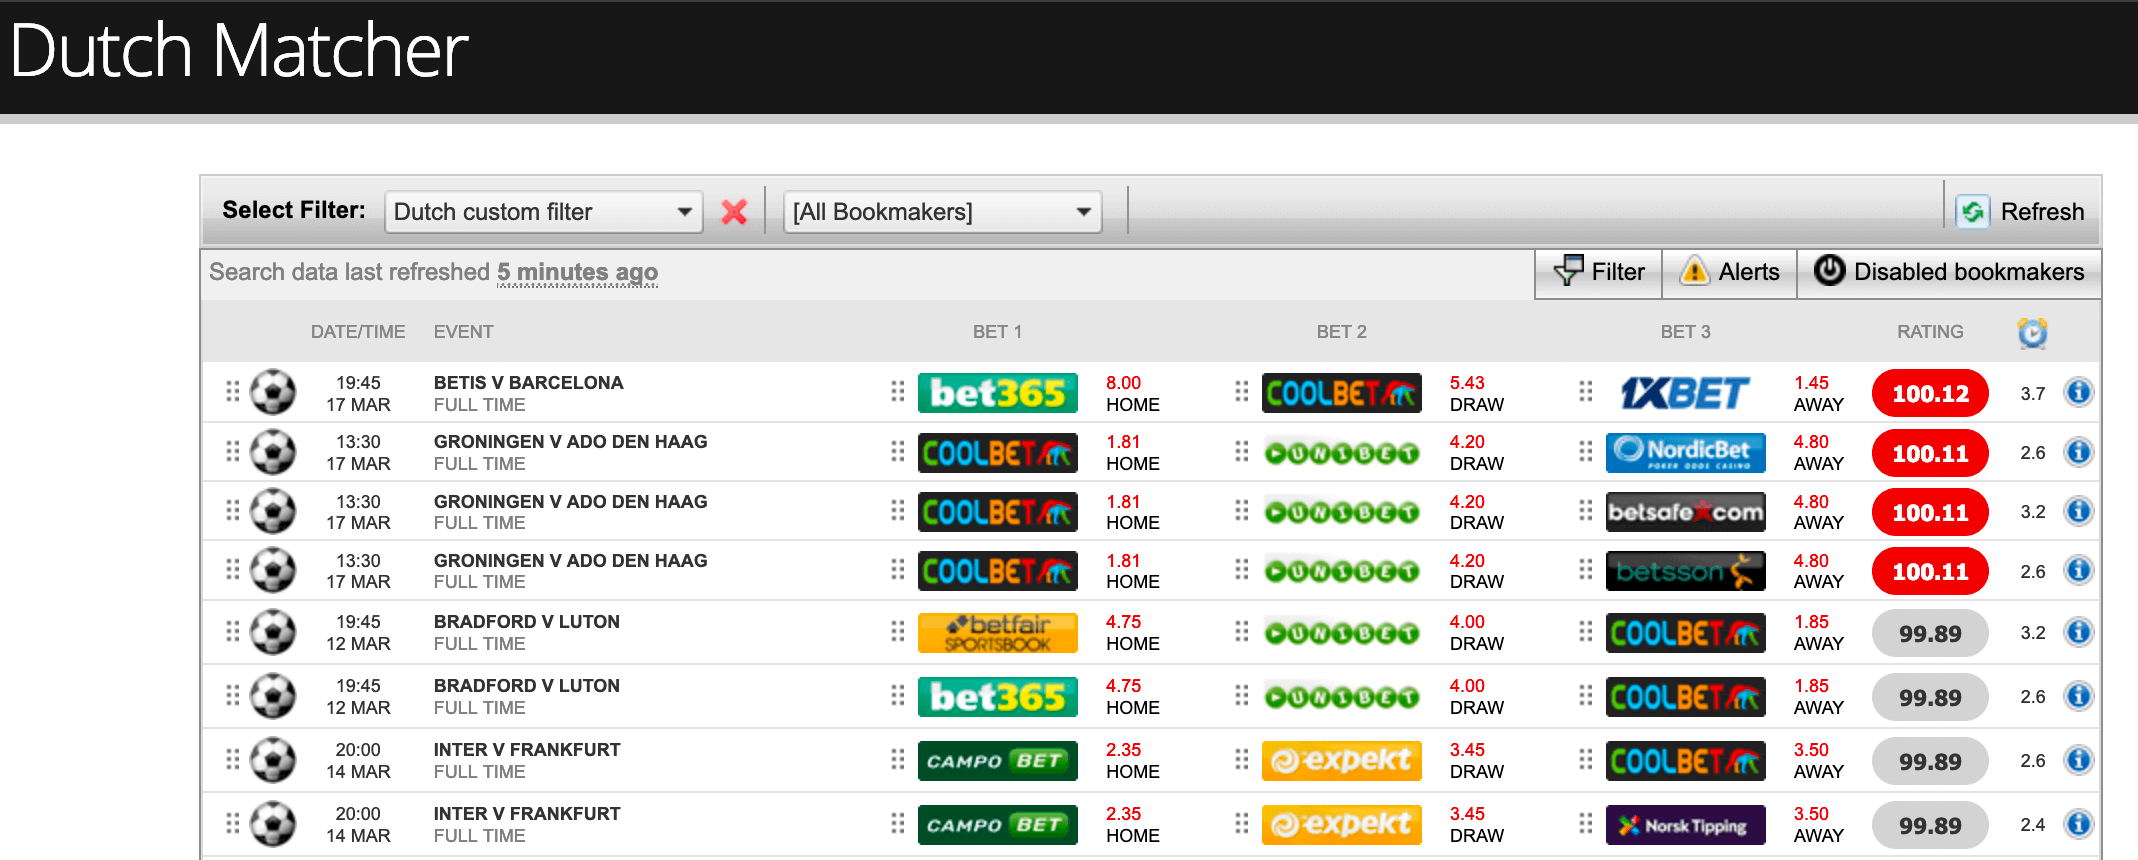
Task: Click the red X to clear the filter
Action: [734, 212]
